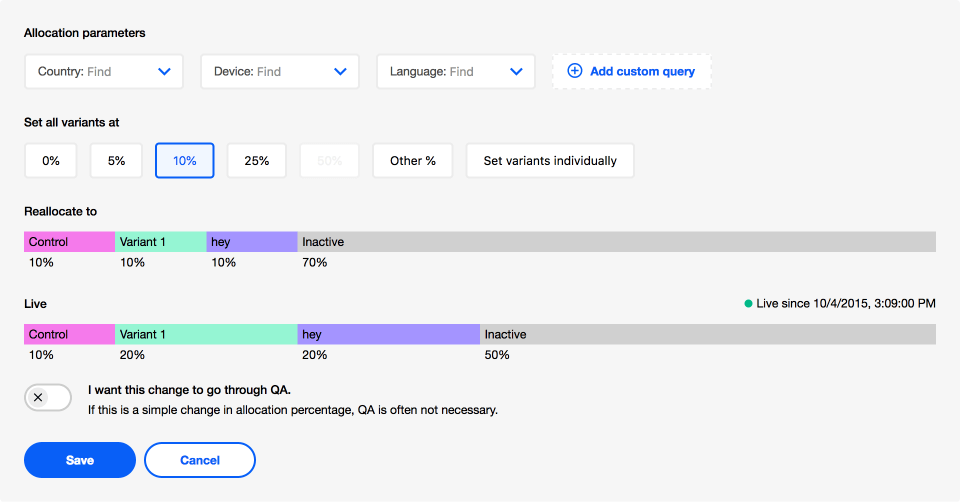This screenshot has width=960, height=502.
Task: Open the Language filter dropdown
Action: click(x=456, y=71)
